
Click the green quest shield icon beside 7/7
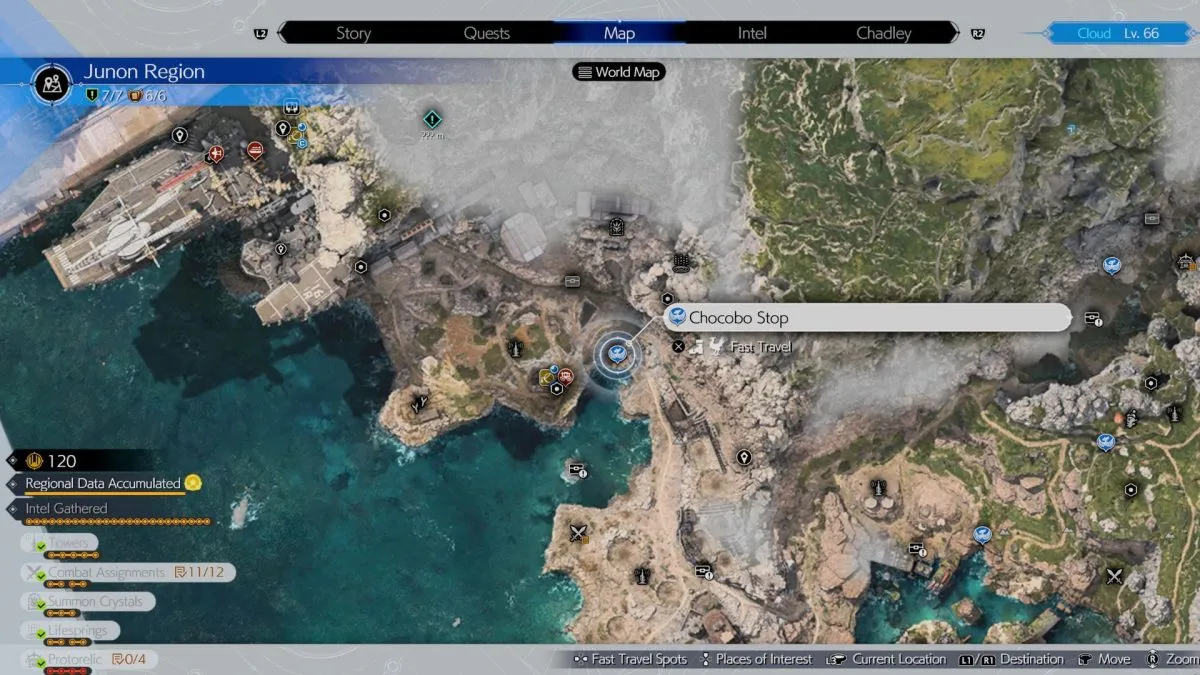point(92,96)
